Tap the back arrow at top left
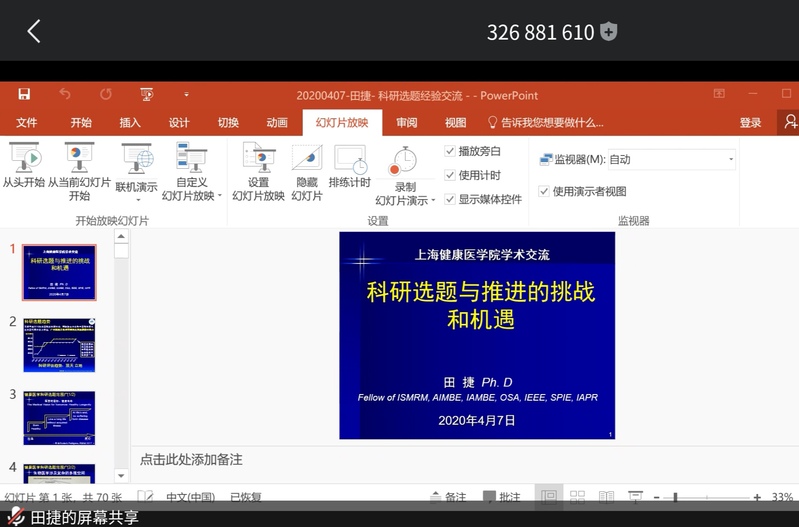The image size is (799, 527). [x=34, y=32]
